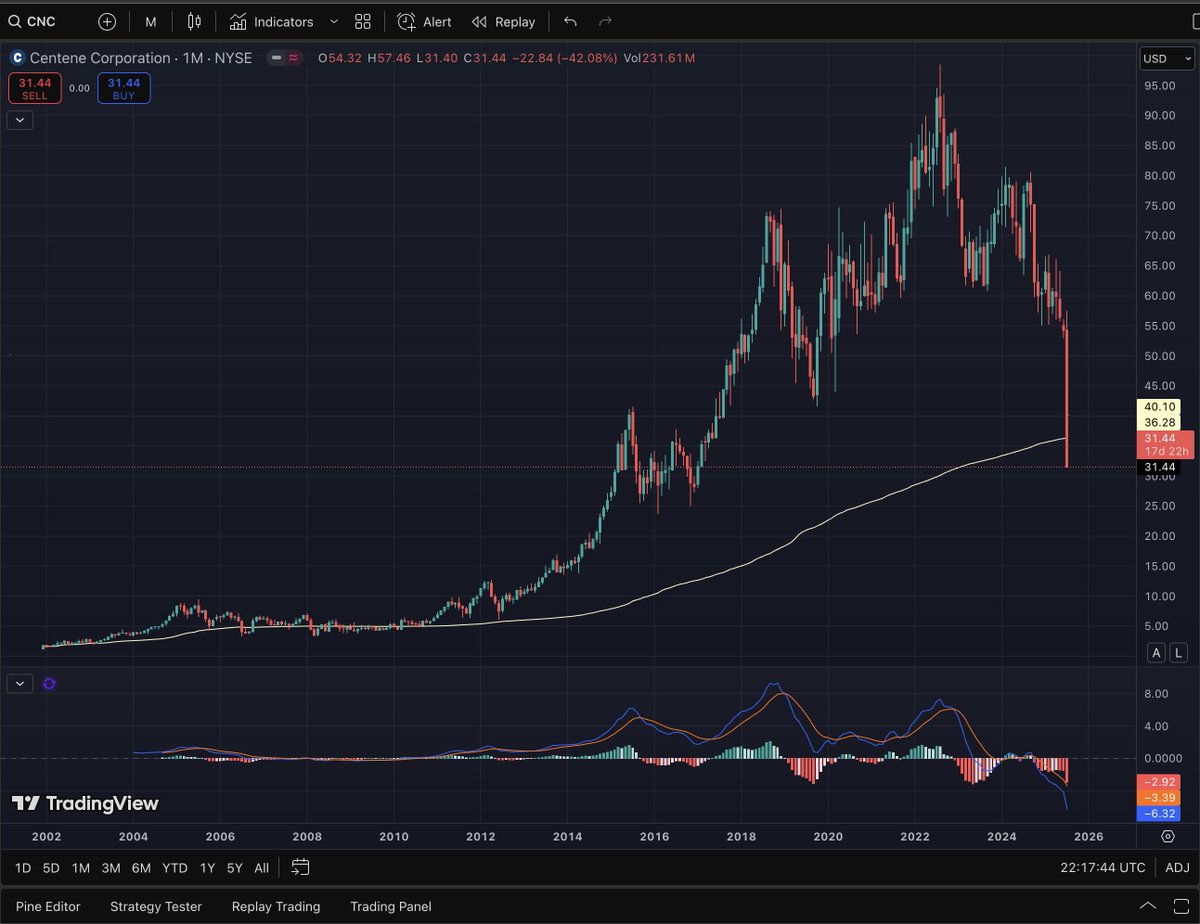1200x924 pixels.
Task: Click the 2026 time axis label
Action: 1088,836
